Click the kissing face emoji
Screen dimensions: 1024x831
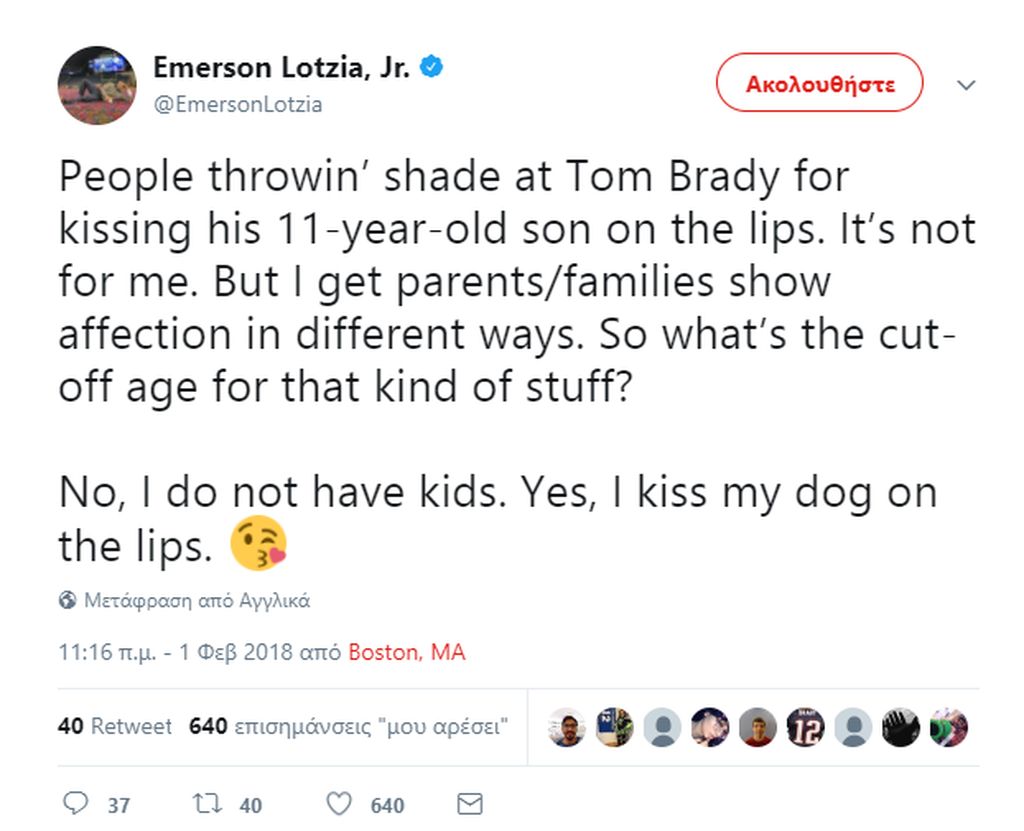(x=259, y=543)
